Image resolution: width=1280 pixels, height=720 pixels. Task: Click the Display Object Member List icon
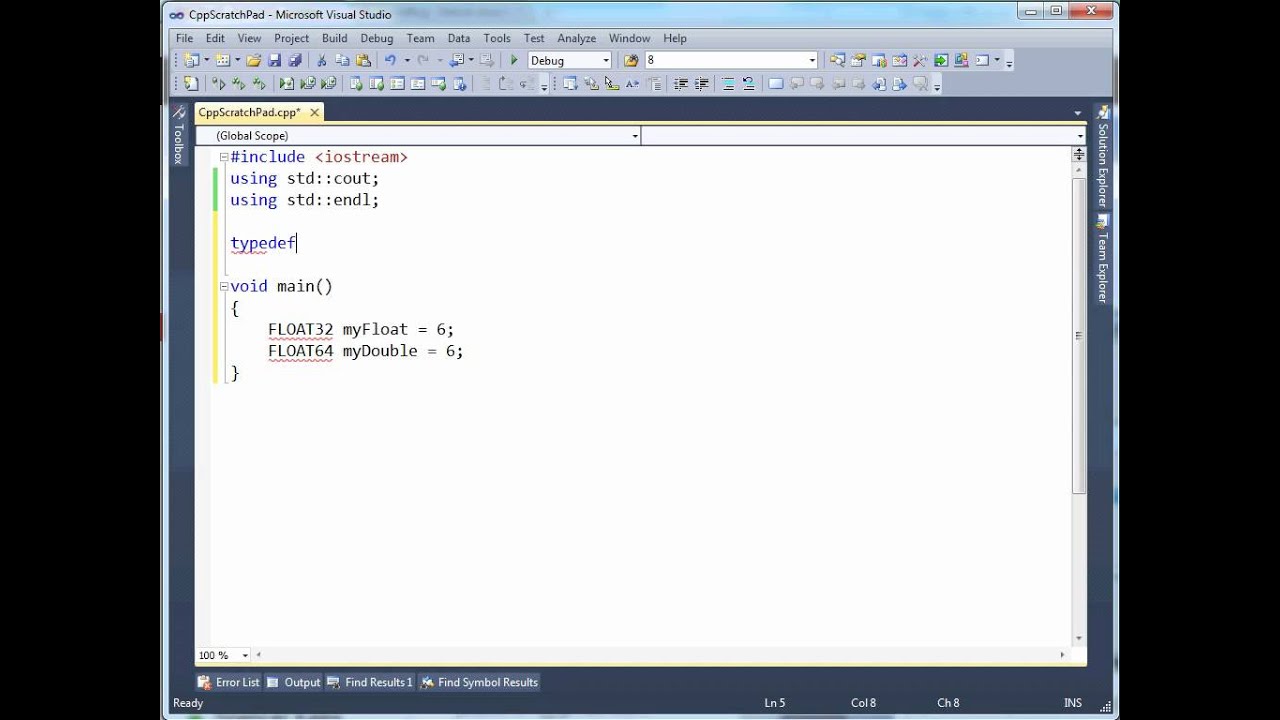[572, 84]
